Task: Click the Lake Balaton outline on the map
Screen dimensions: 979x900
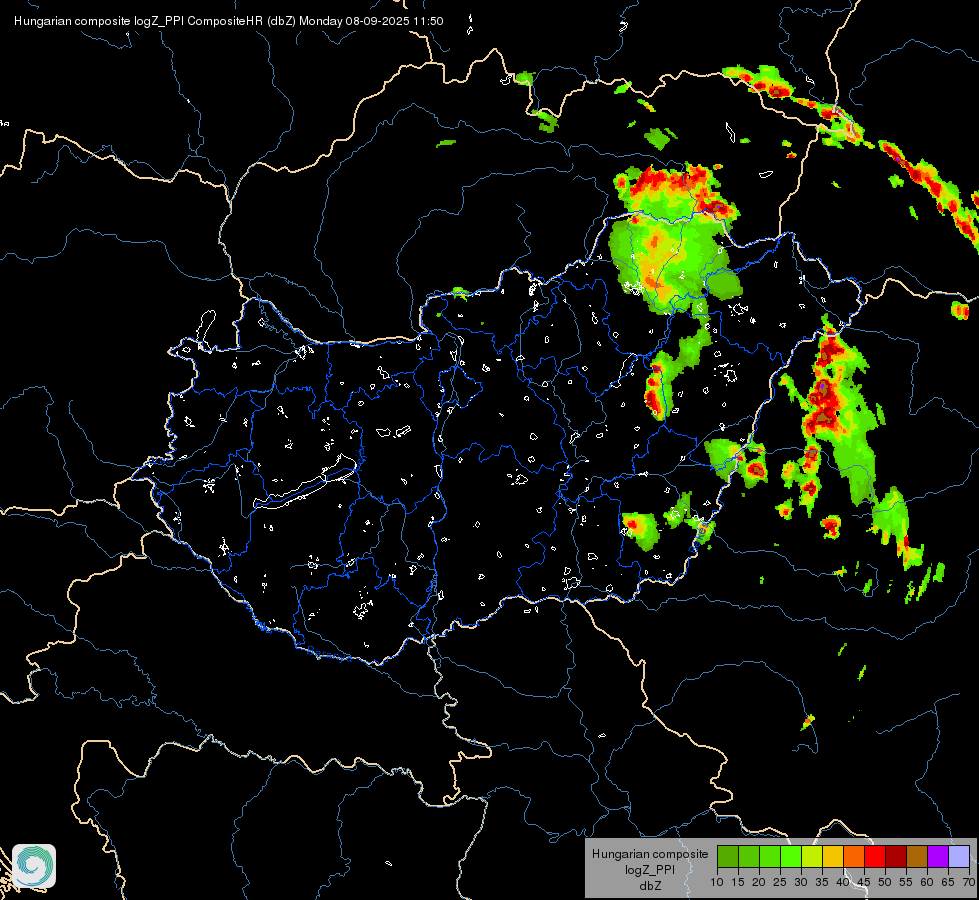Action: click(306, 483)
